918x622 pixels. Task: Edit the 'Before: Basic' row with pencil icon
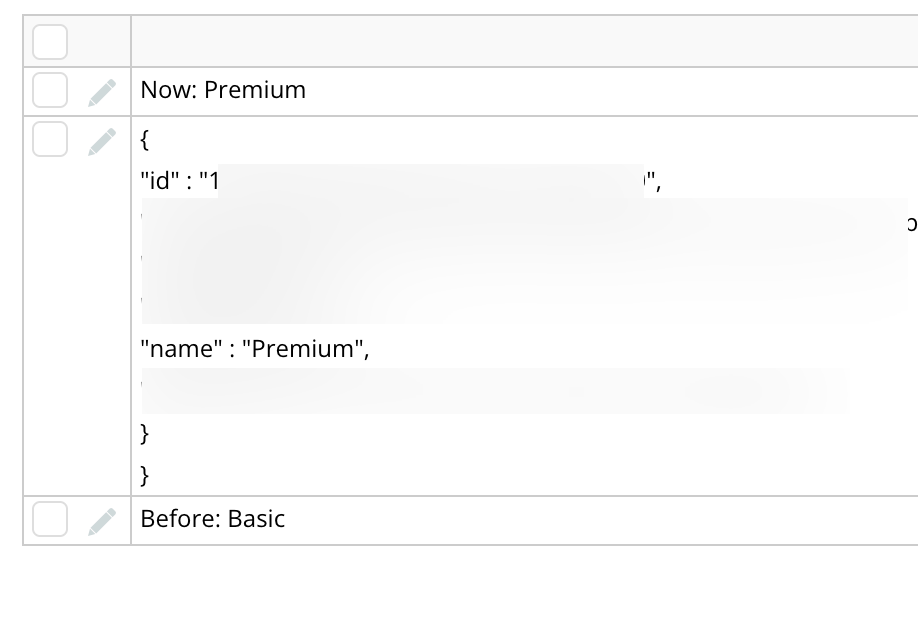pyautogui.click(x=102, y=521)
